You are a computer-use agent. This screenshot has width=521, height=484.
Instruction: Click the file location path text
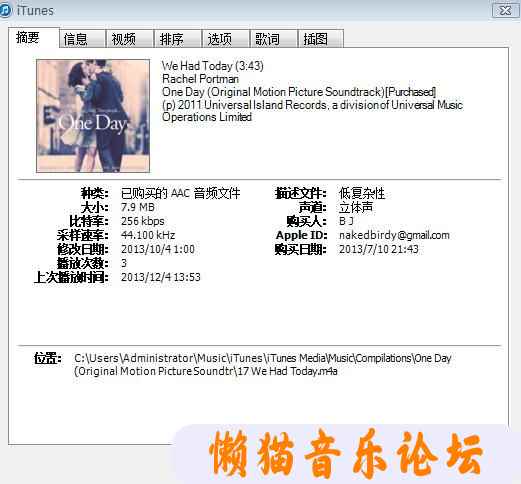click(x=263, y=365)
